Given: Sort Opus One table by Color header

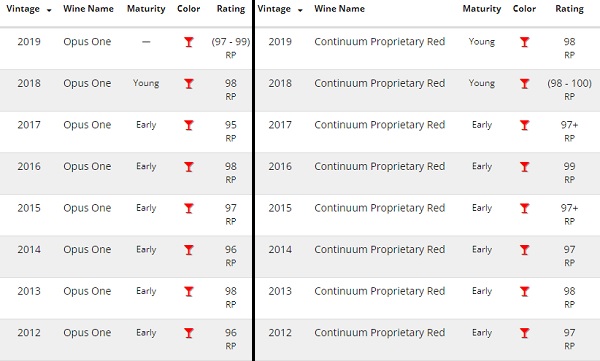Looking at the screenshot, I should (189, 9).
